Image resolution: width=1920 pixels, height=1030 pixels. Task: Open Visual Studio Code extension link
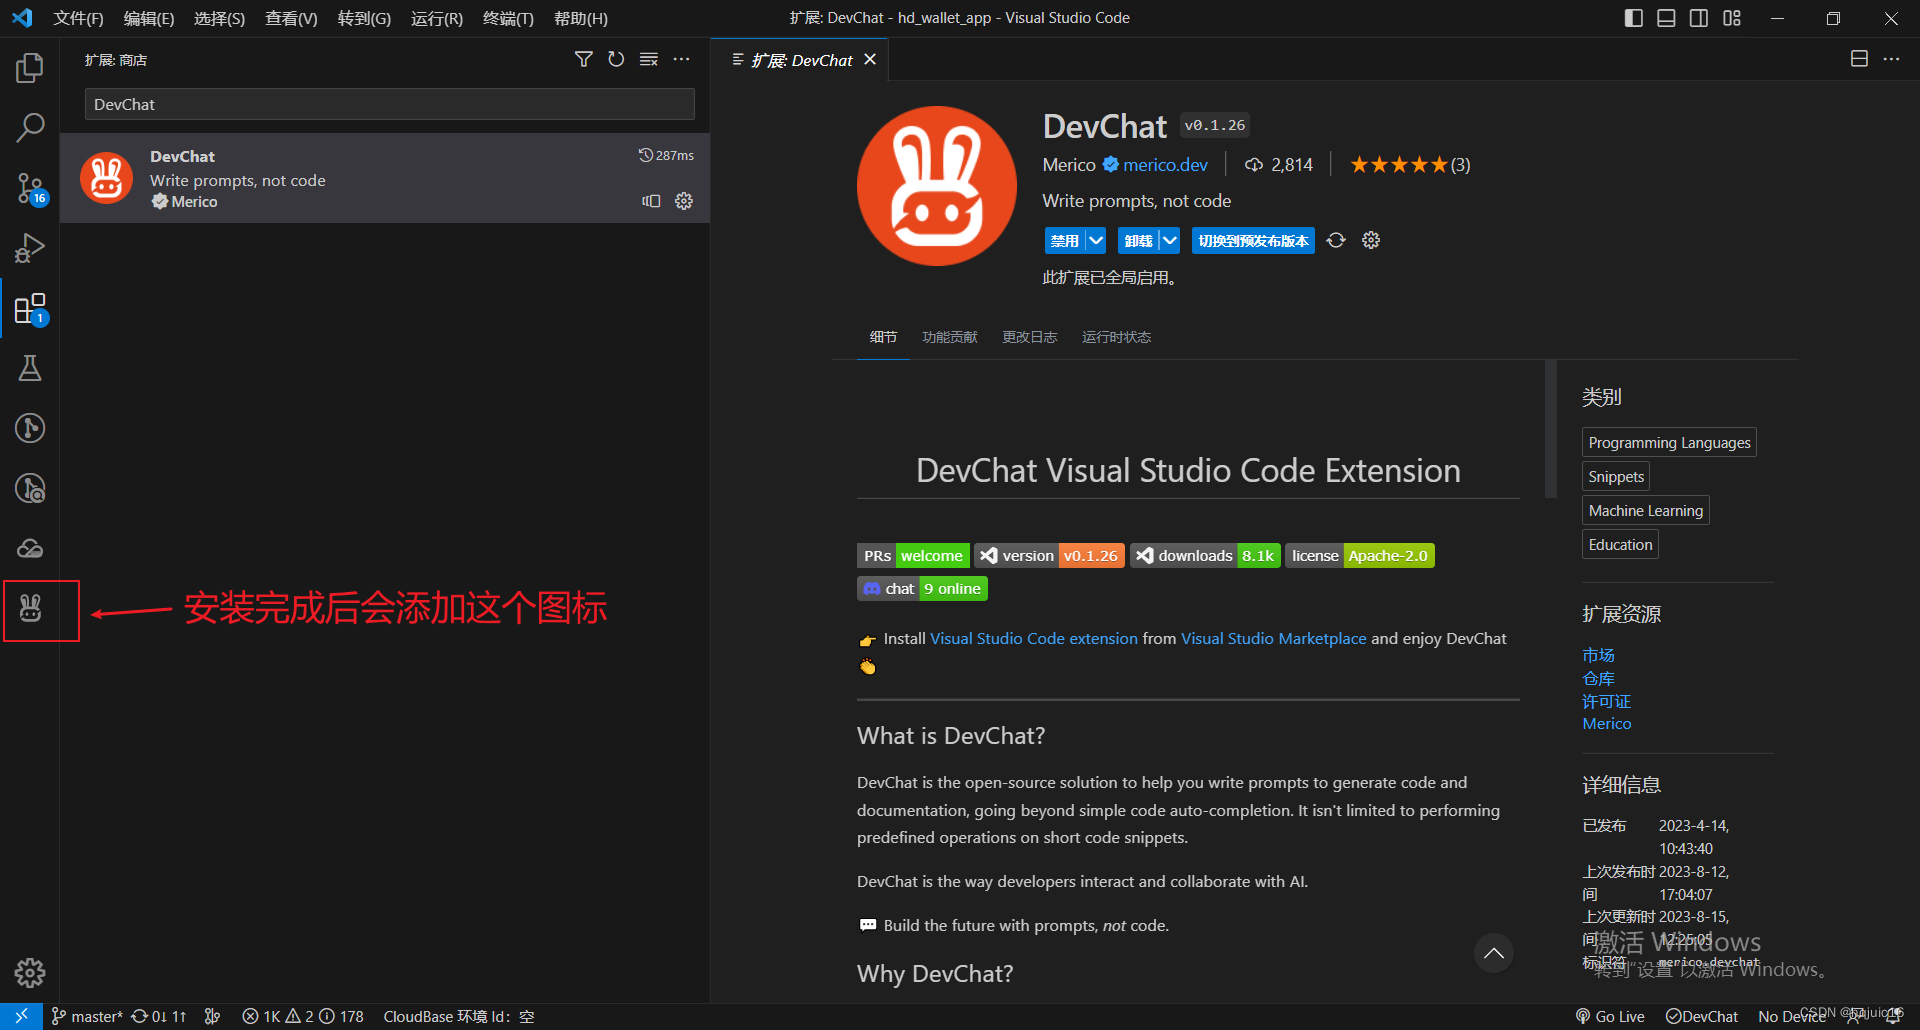coord(1034,638)
